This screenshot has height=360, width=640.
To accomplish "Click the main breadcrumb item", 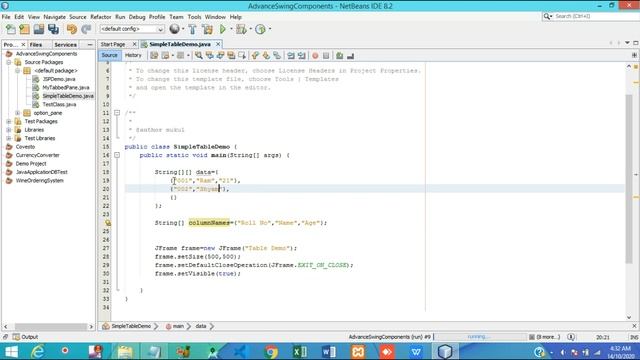I will (178, 326).
